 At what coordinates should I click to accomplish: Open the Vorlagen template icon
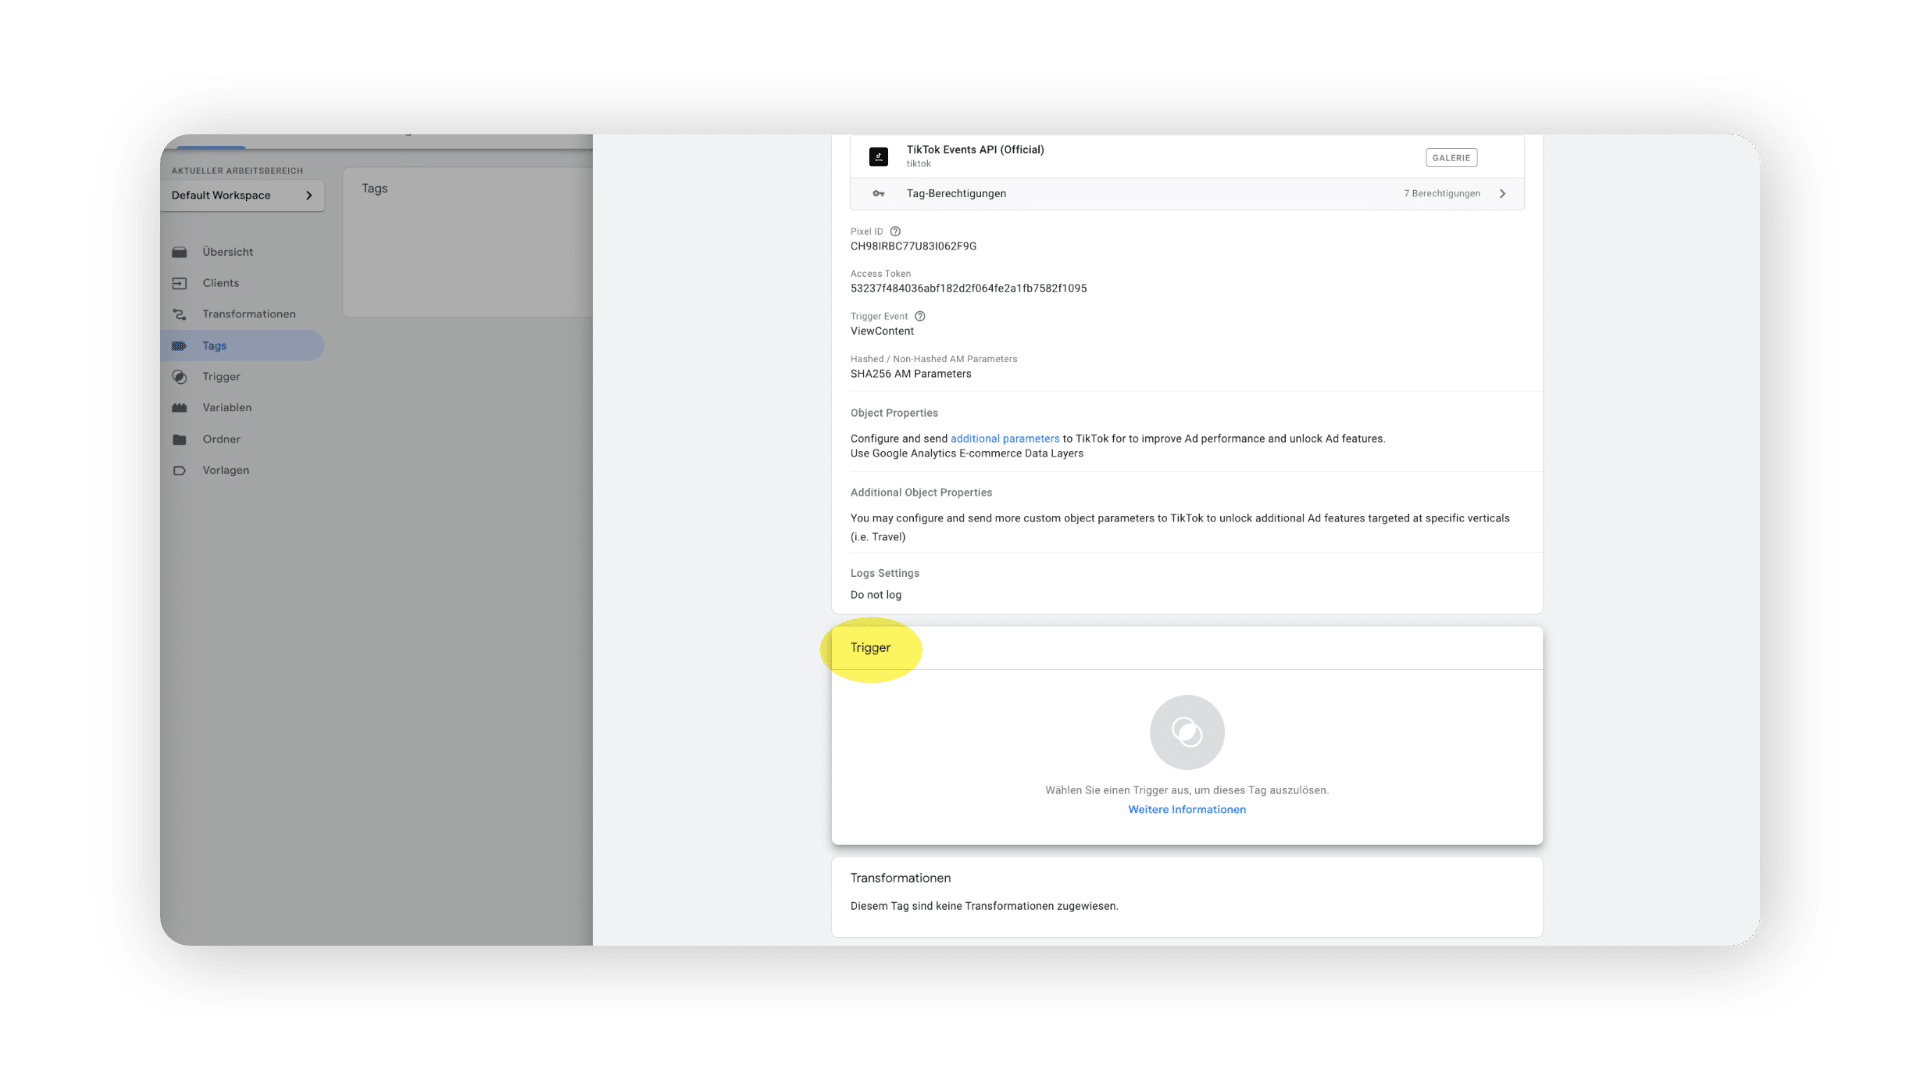click(180, 470)
